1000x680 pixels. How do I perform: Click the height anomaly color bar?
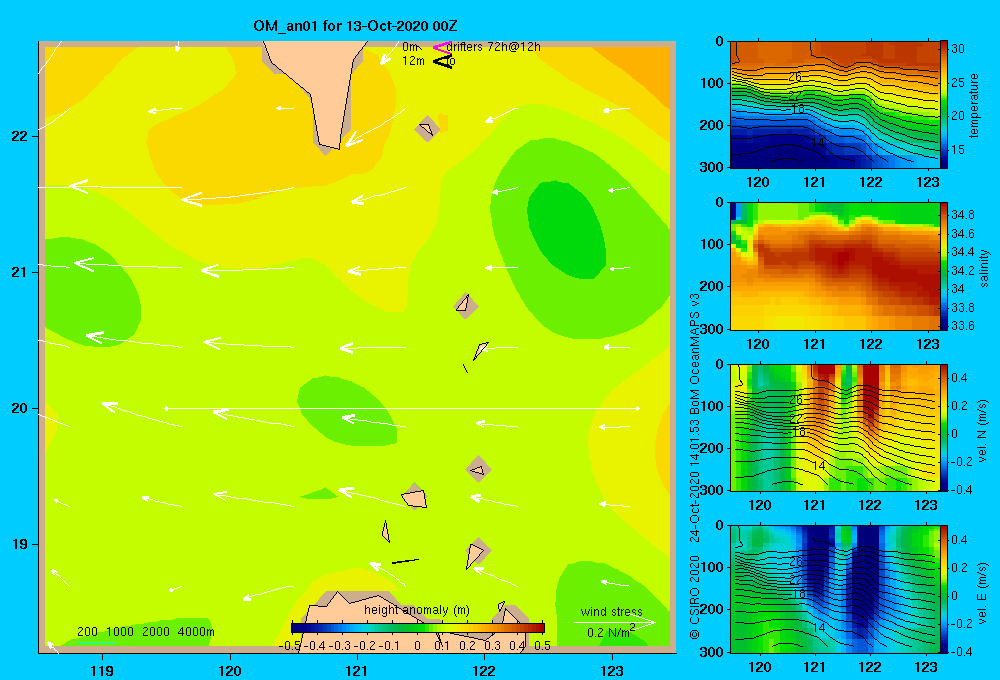coord(418,628)
